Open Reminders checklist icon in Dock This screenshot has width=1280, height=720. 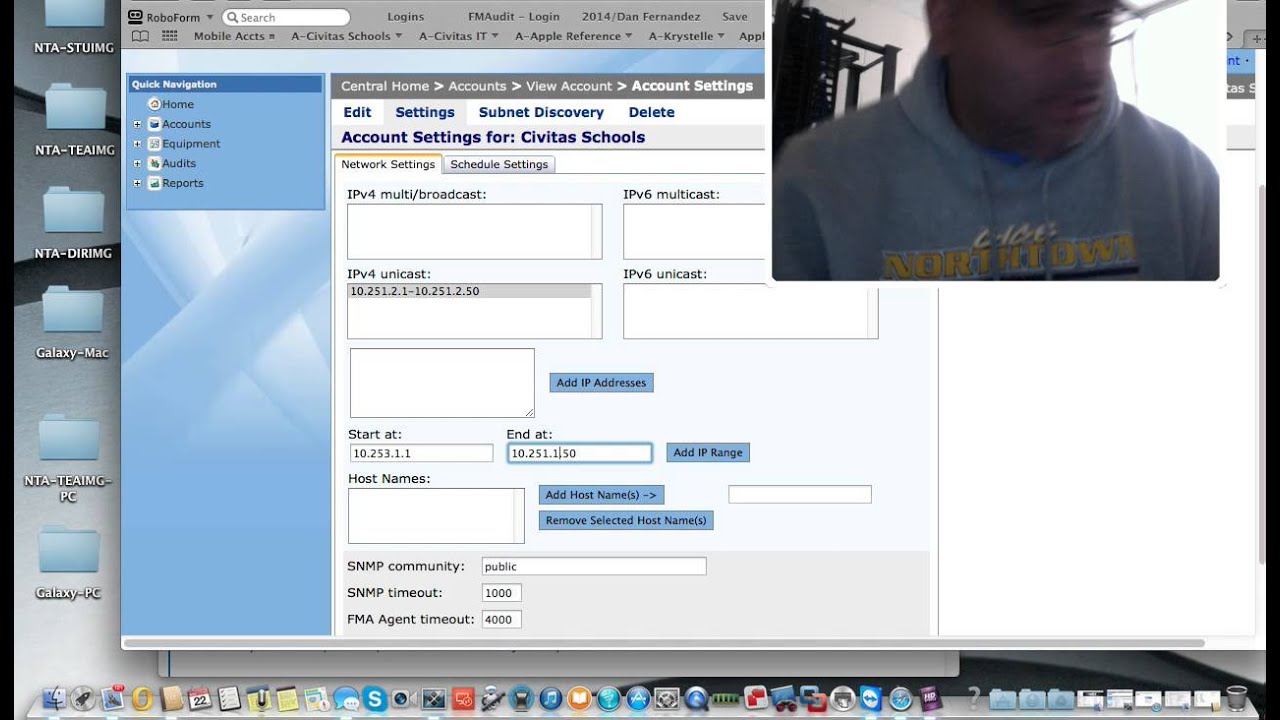pos(229,699)
